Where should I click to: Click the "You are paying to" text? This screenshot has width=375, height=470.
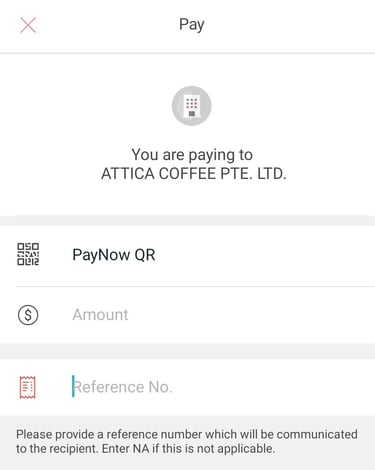pos(192,155)
